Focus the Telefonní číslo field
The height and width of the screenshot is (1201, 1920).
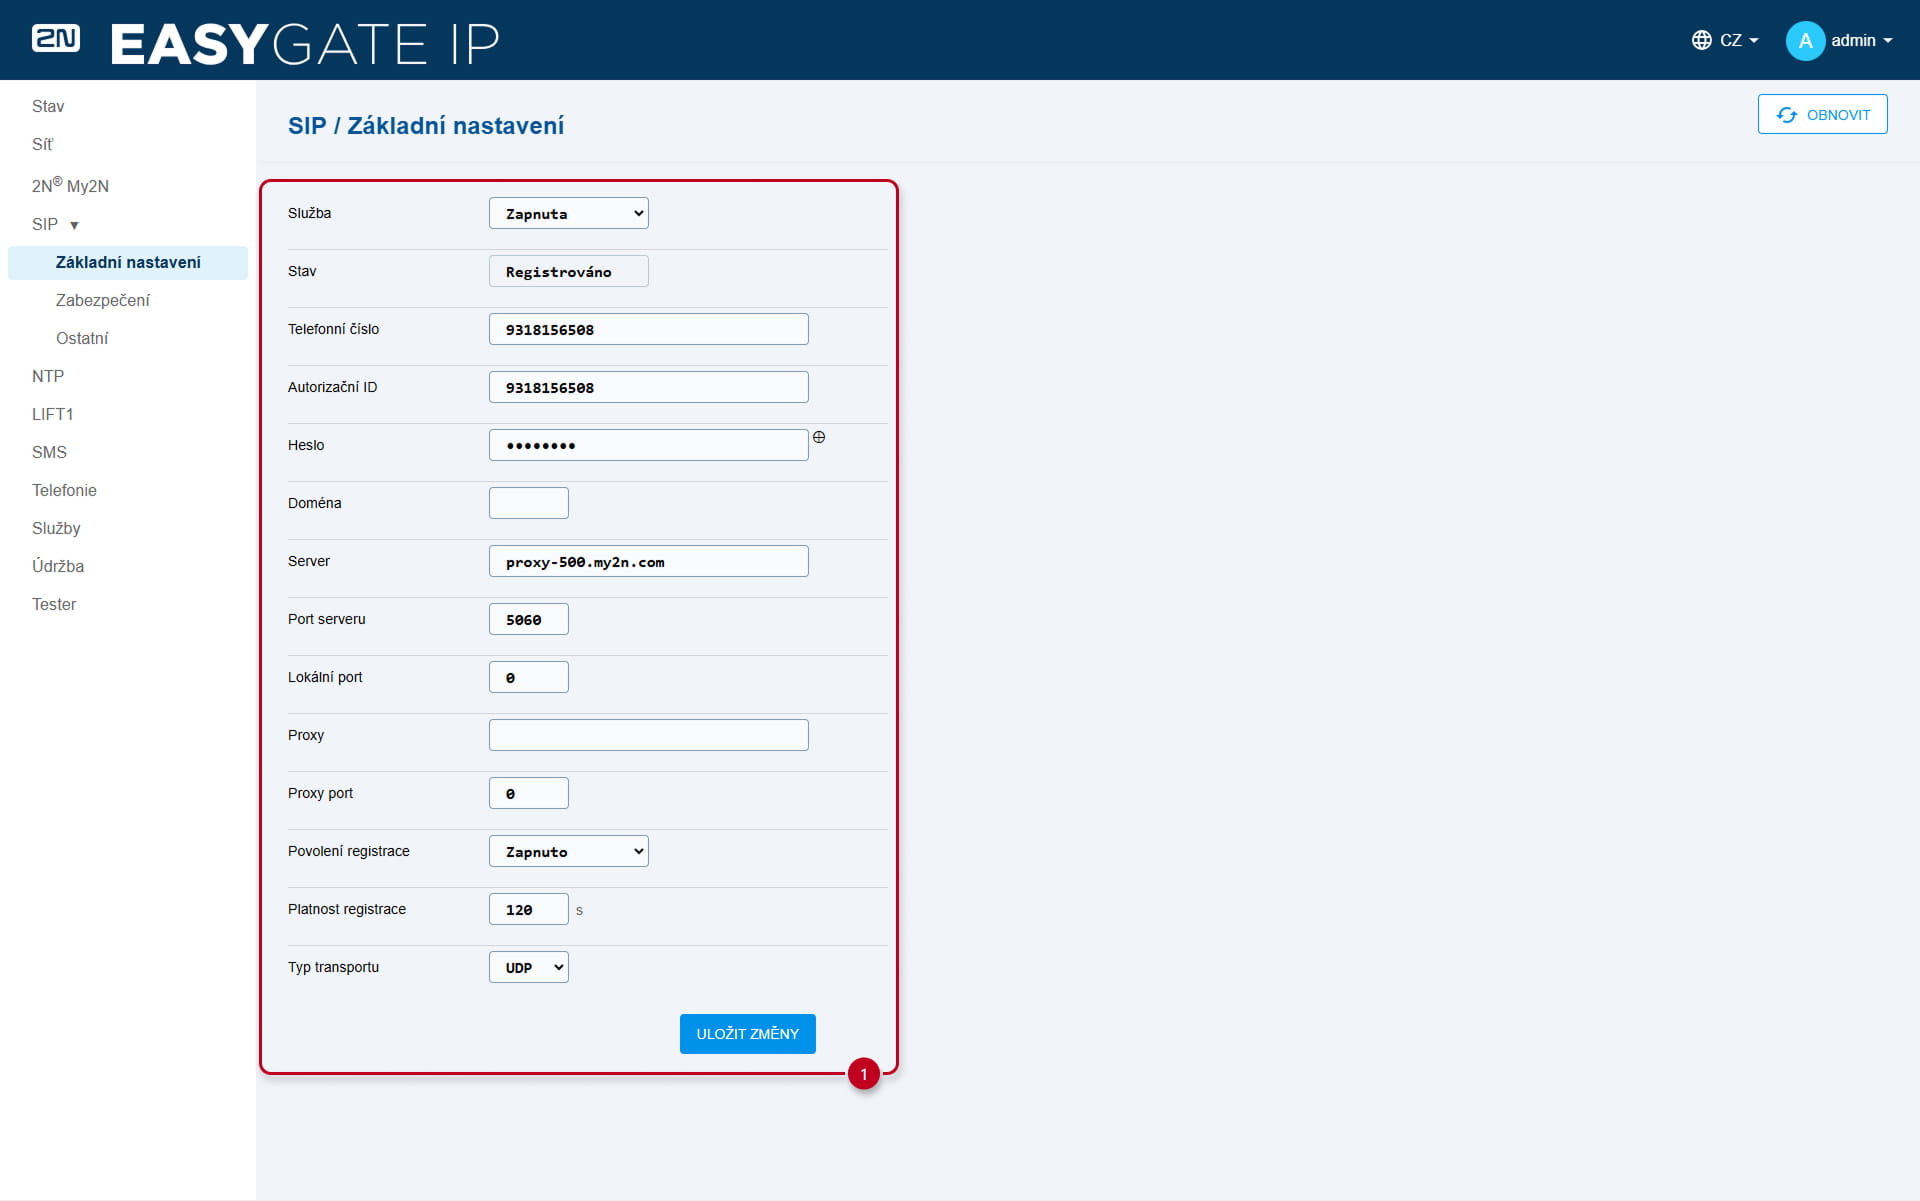(x=648, y=329)
